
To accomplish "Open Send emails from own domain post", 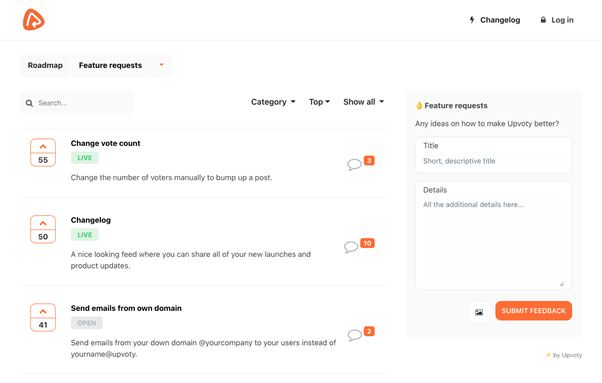I will 126,308.
